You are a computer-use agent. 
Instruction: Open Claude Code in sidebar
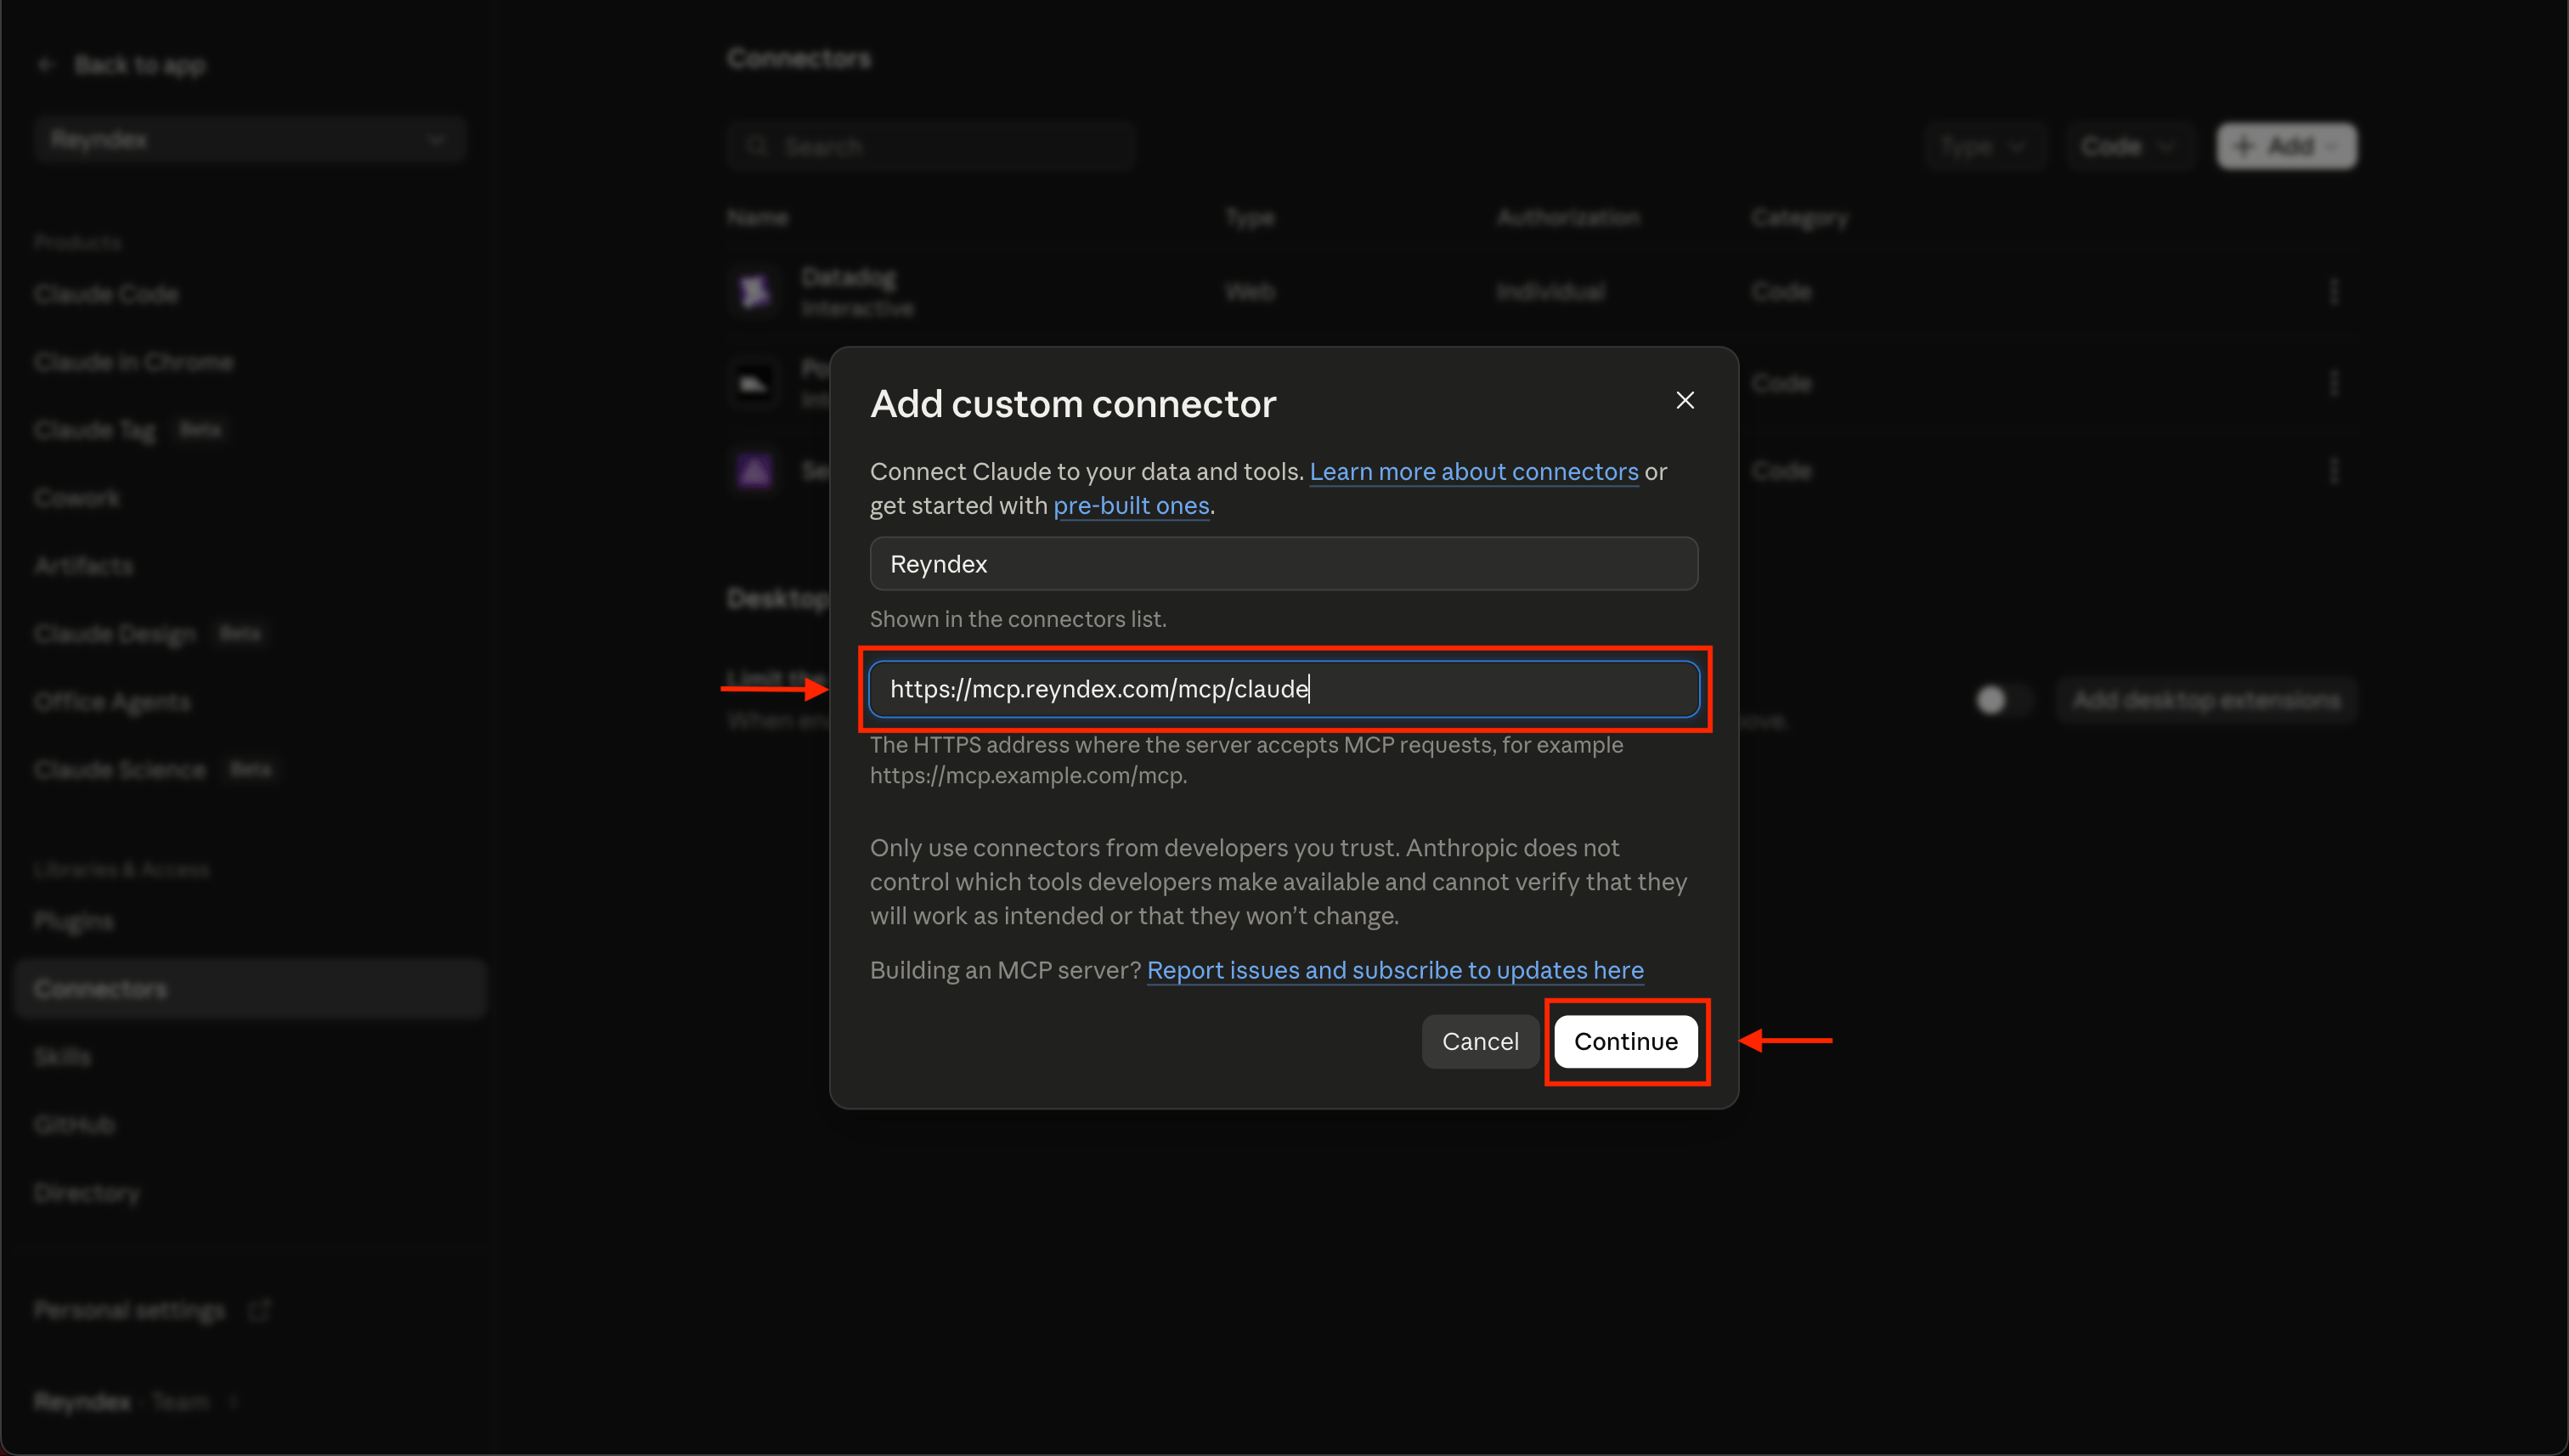click(106, 294)
